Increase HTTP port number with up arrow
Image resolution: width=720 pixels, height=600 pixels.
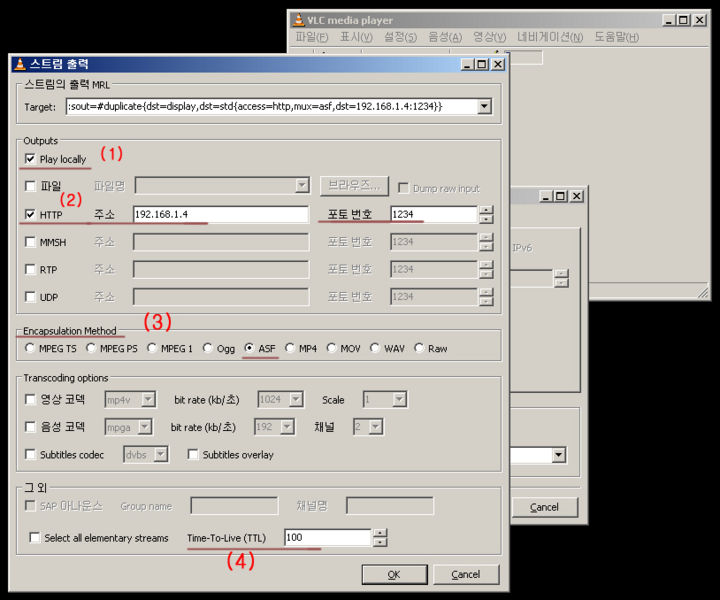click(x=486, y=210)
